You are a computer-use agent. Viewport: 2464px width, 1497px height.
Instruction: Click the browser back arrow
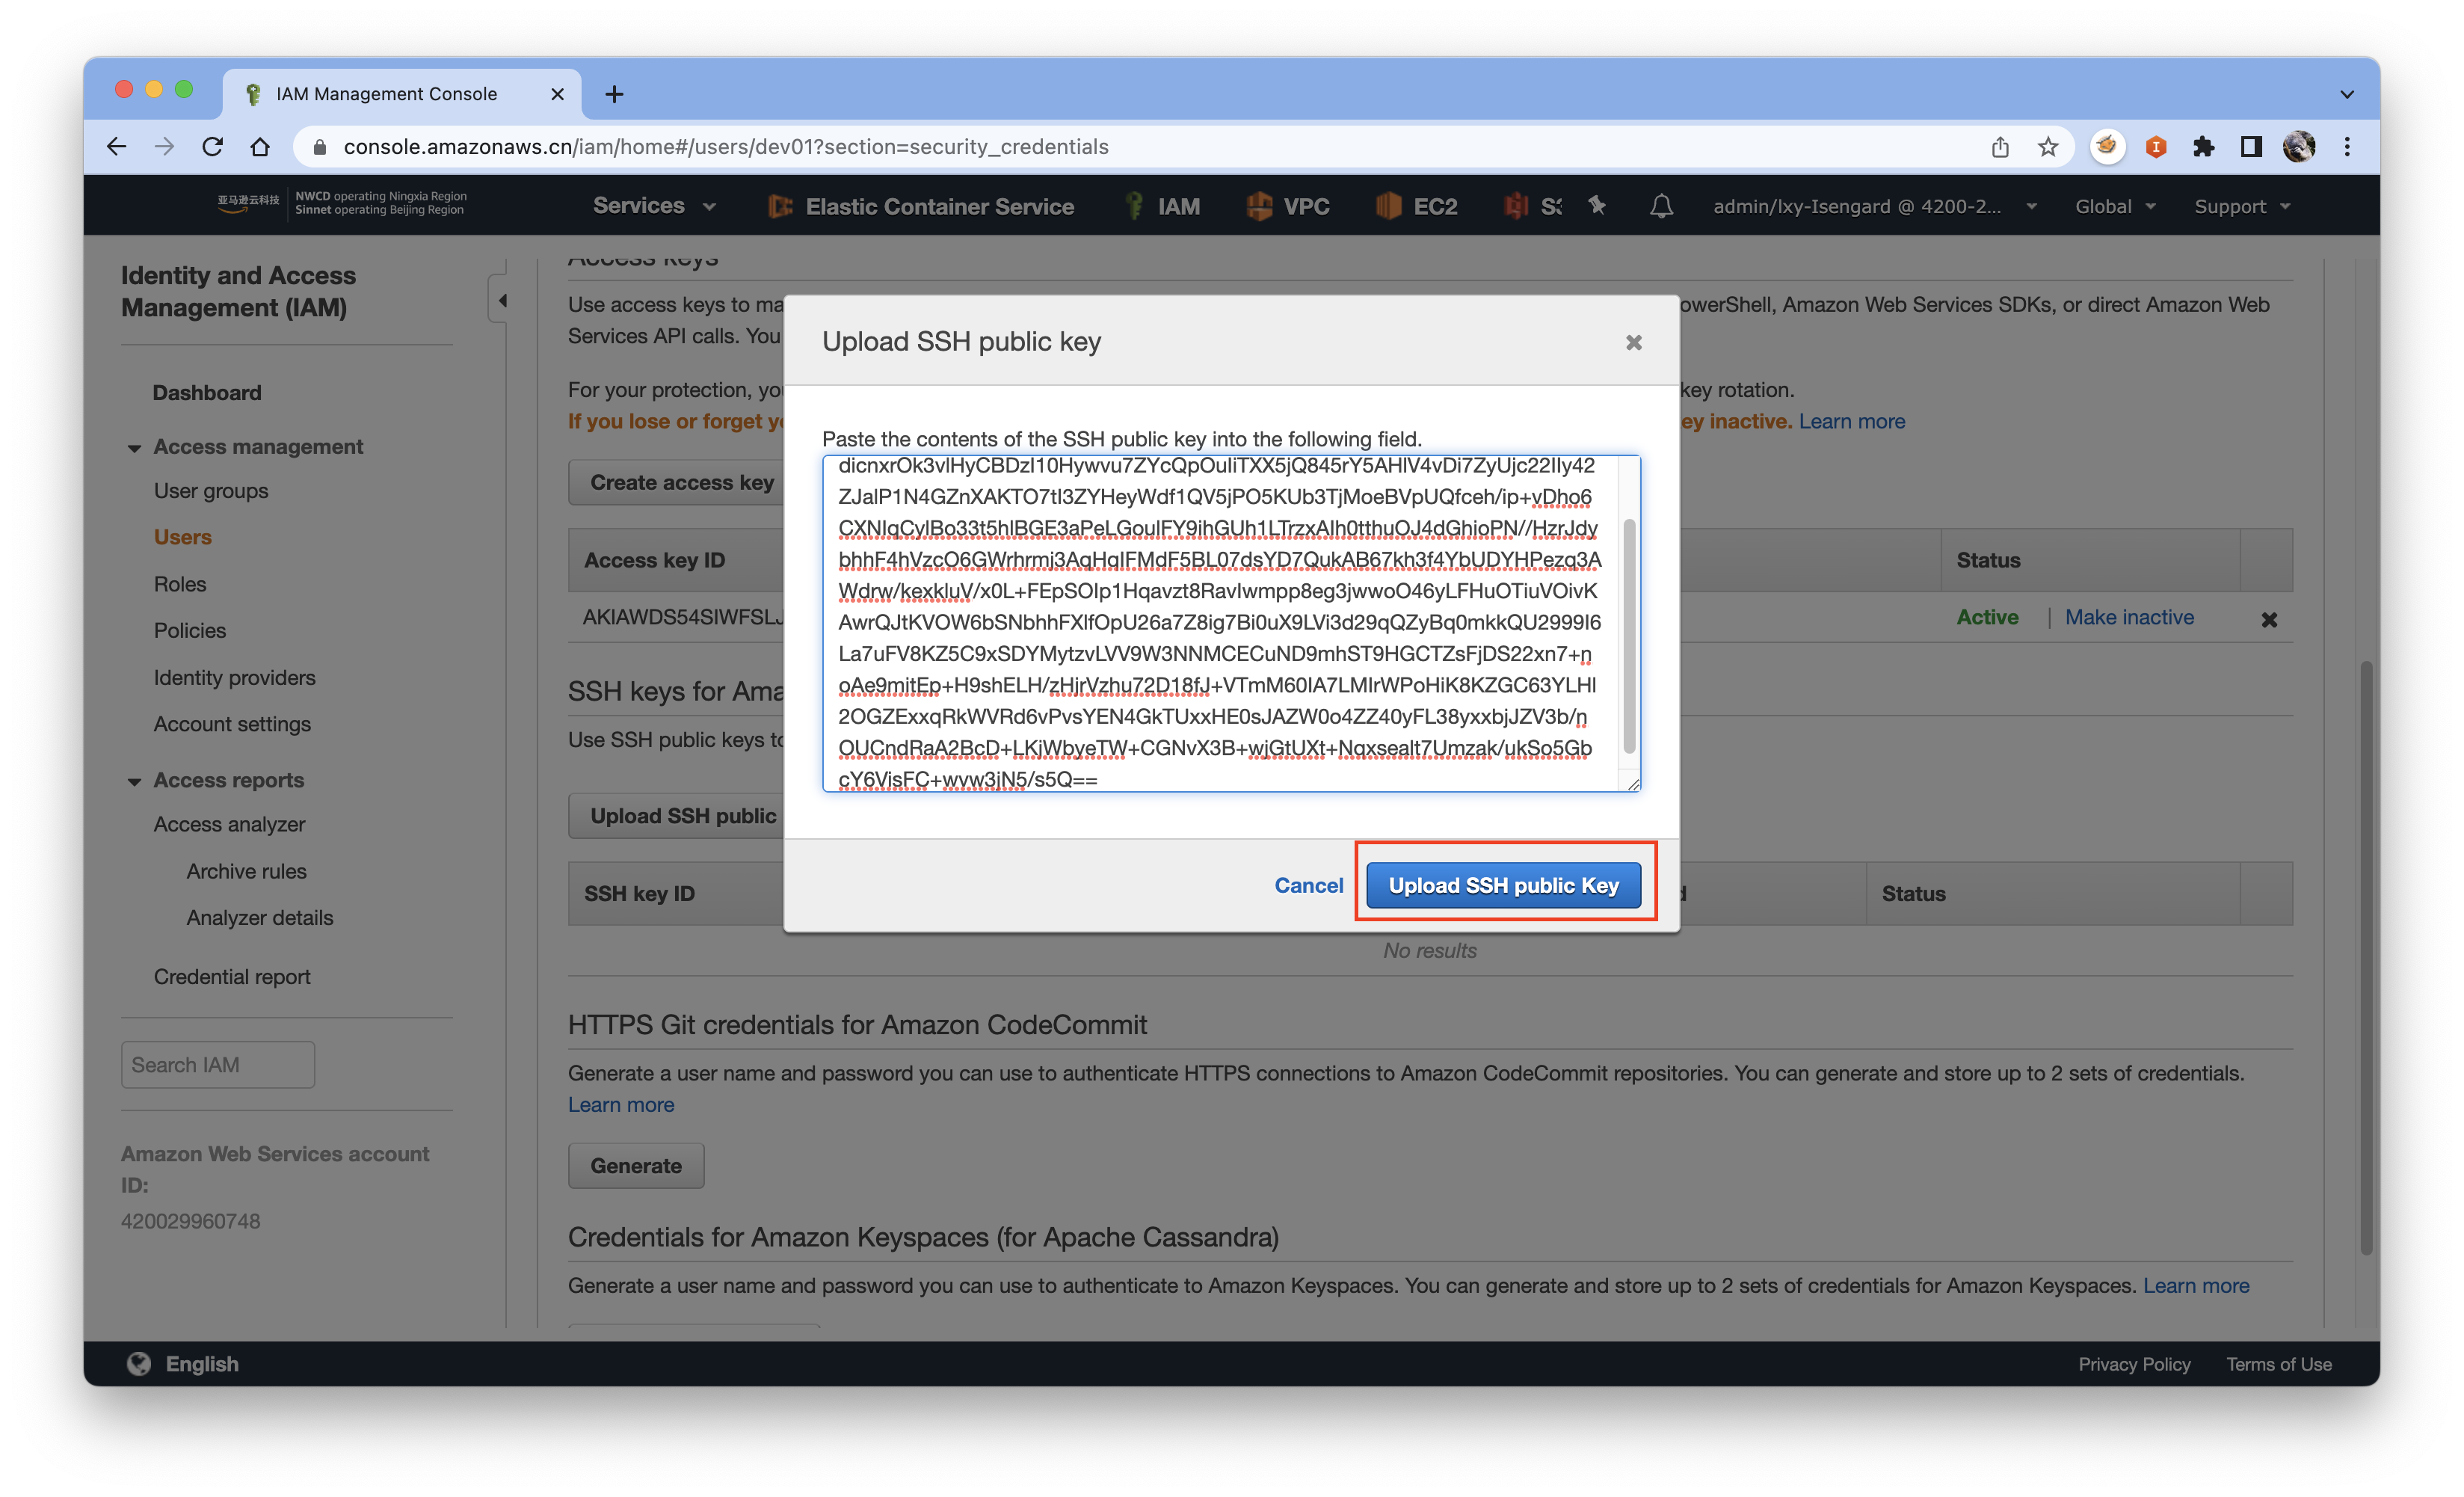point(116,147)
